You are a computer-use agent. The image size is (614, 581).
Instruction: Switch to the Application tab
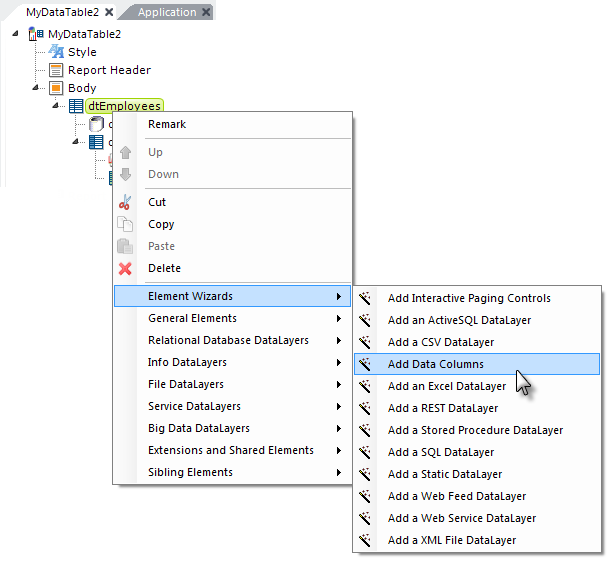(x=167, y=12)
